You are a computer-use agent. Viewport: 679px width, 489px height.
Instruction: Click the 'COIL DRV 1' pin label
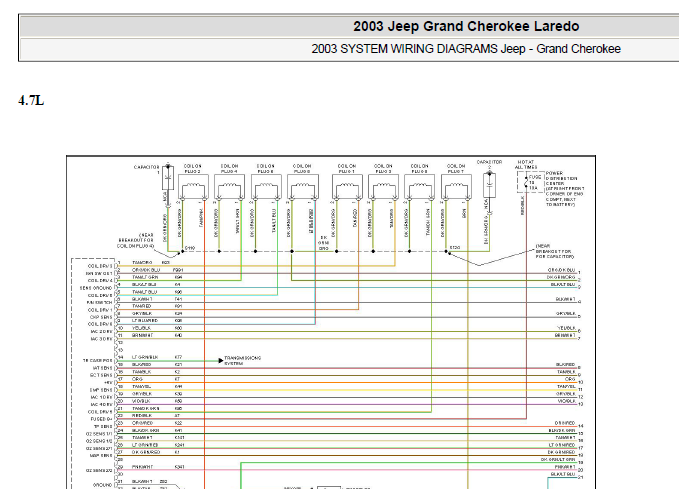pyautogui.click(x=100, y=310)
